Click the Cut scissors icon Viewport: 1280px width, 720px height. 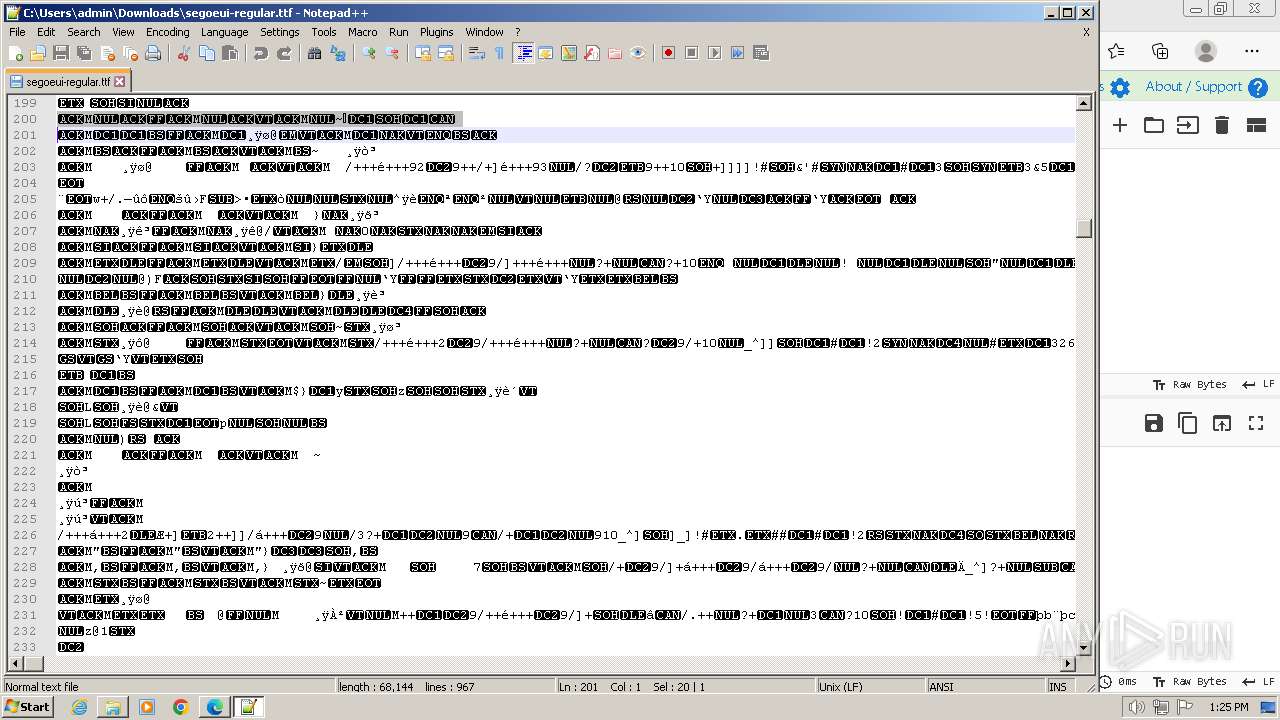tap(184, 53)
